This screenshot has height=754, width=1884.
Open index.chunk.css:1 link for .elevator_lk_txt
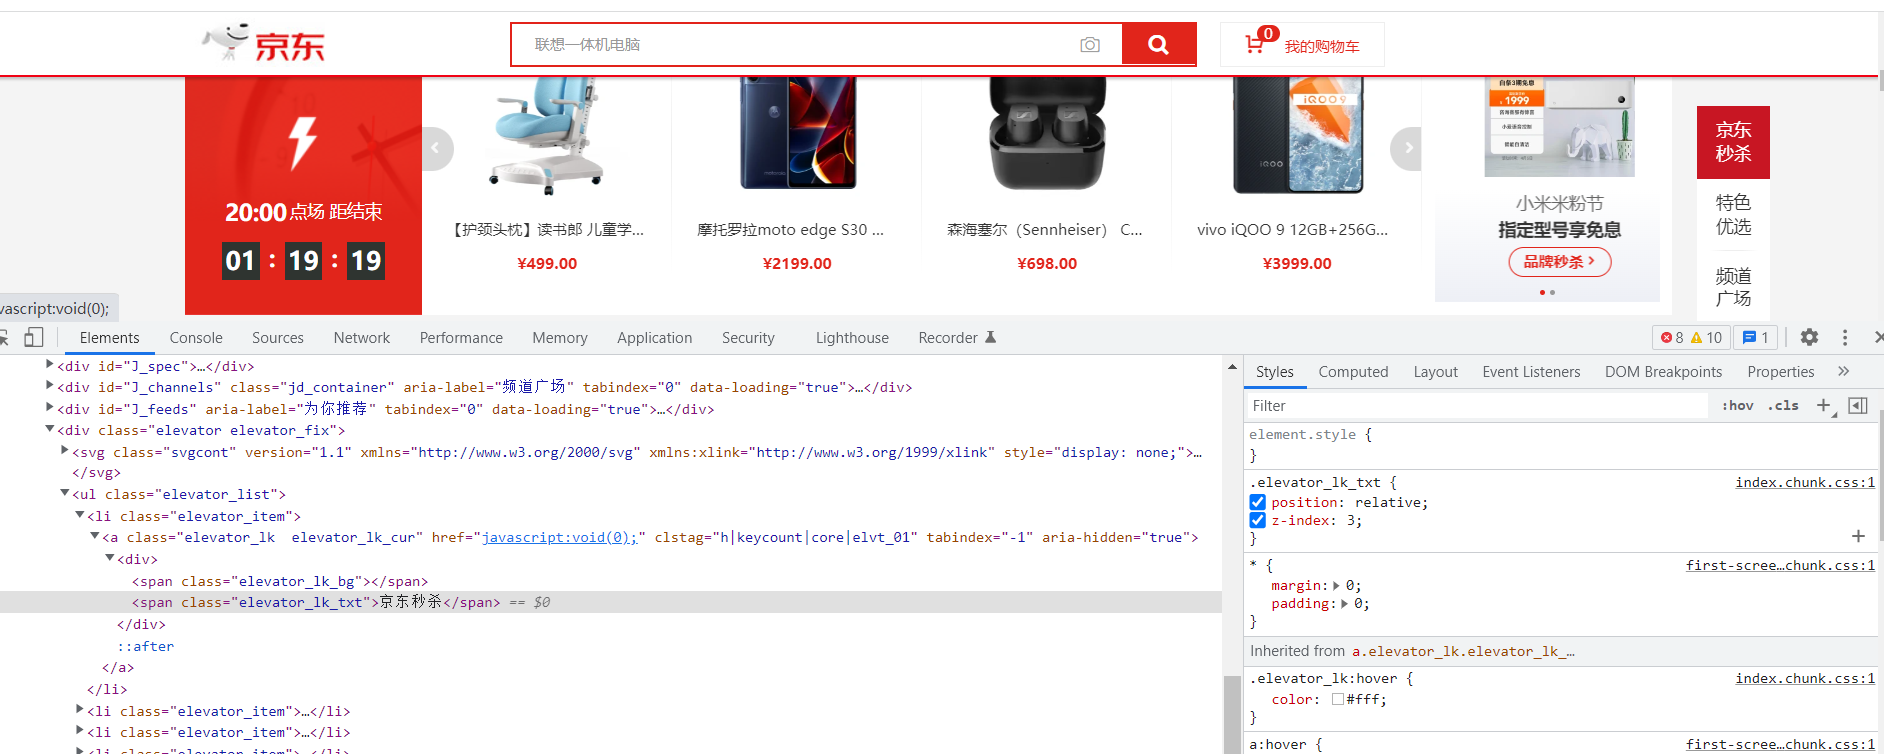[1805, 482]
